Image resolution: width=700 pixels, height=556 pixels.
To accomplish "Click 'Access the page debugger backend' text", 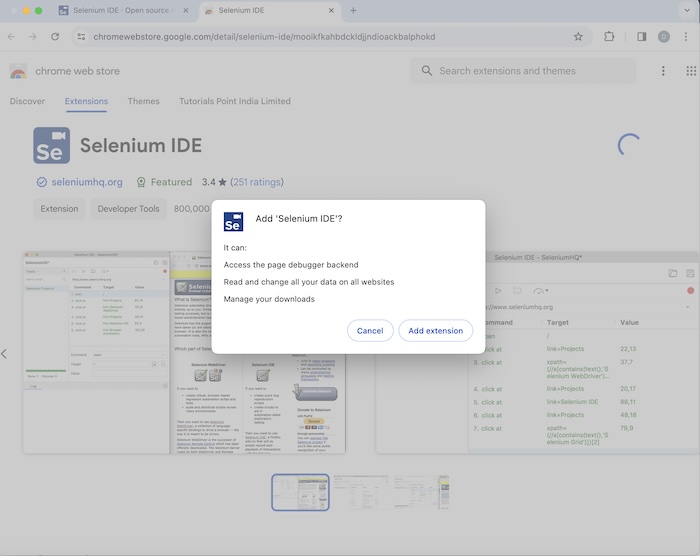I will [291, 265].
